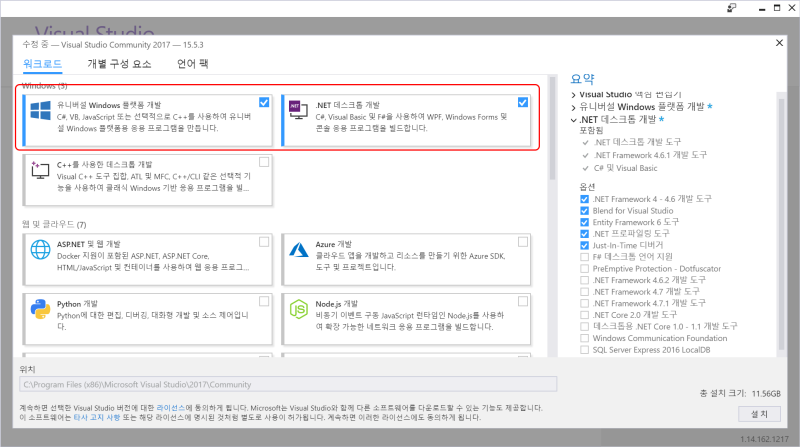Click the total install size 11.56GB text
Screen dimensions: 800x447
(x=740, y=393)
